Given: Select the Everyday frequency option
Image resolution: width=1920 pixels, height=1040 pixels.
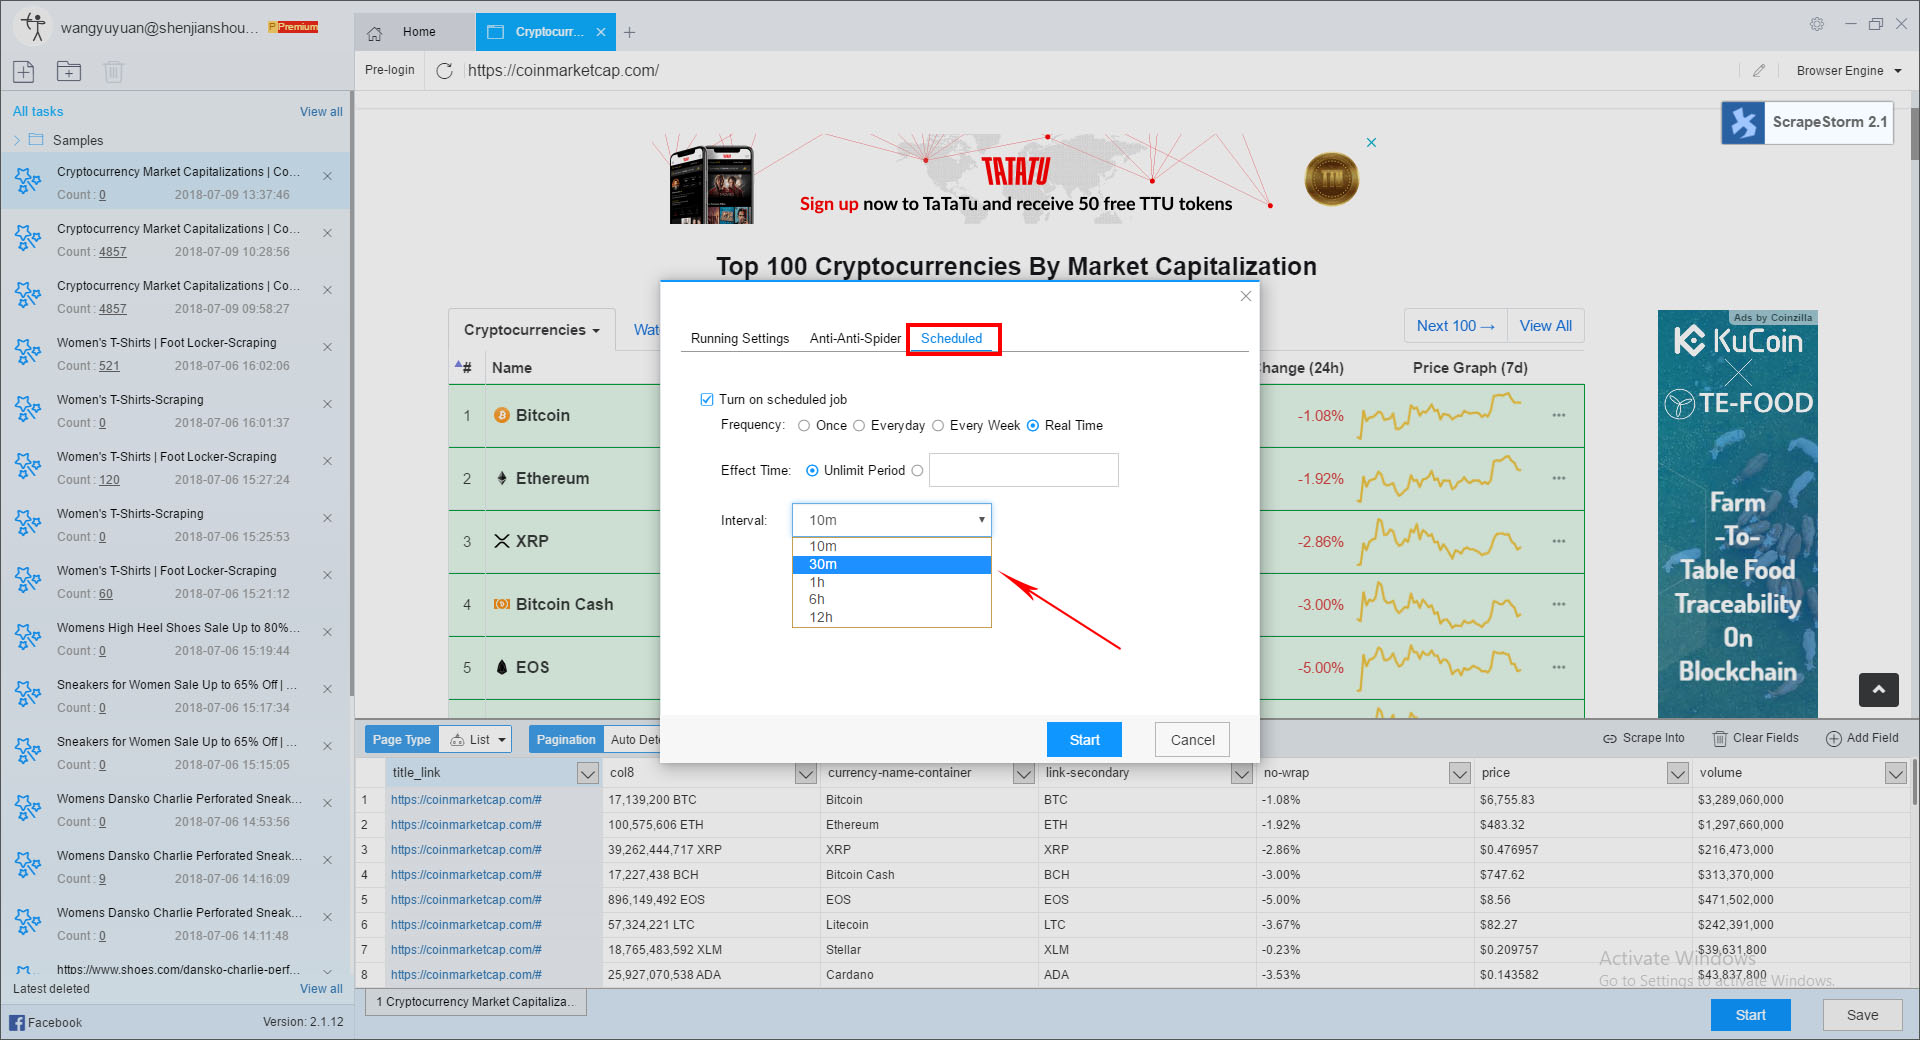Looking at the screenshot, I should pyautogui.click(x=859, y=426).
